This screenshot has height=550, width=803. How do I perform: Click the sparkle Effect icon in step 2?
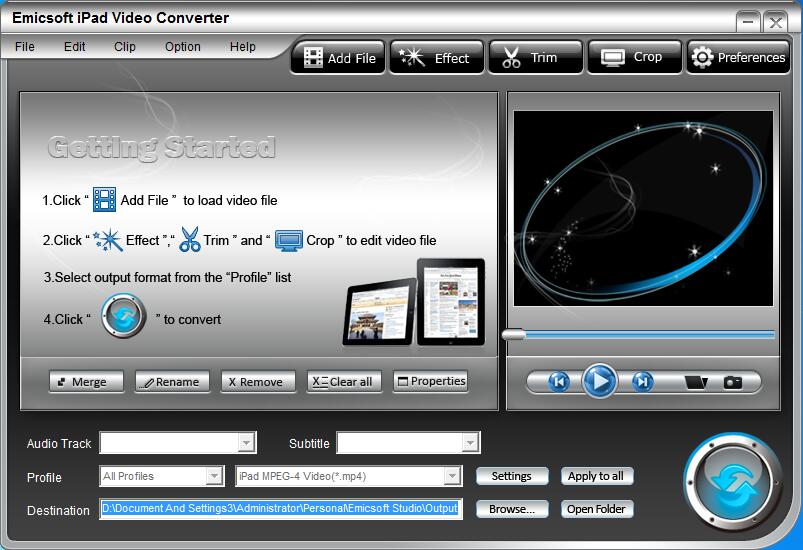point(108,240)
